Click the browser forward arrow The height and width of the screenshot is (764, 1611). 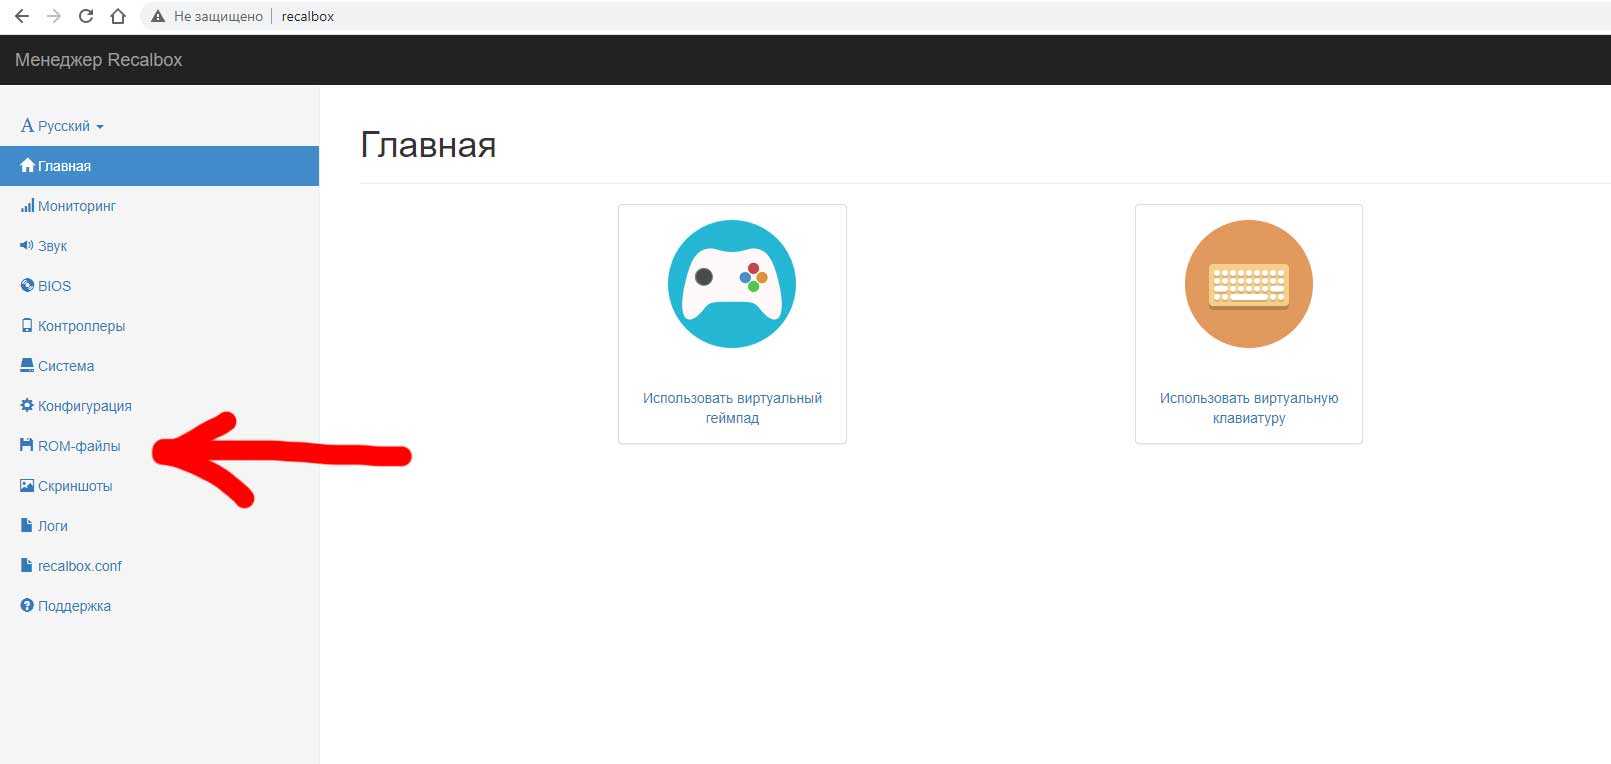coord(54,16)
